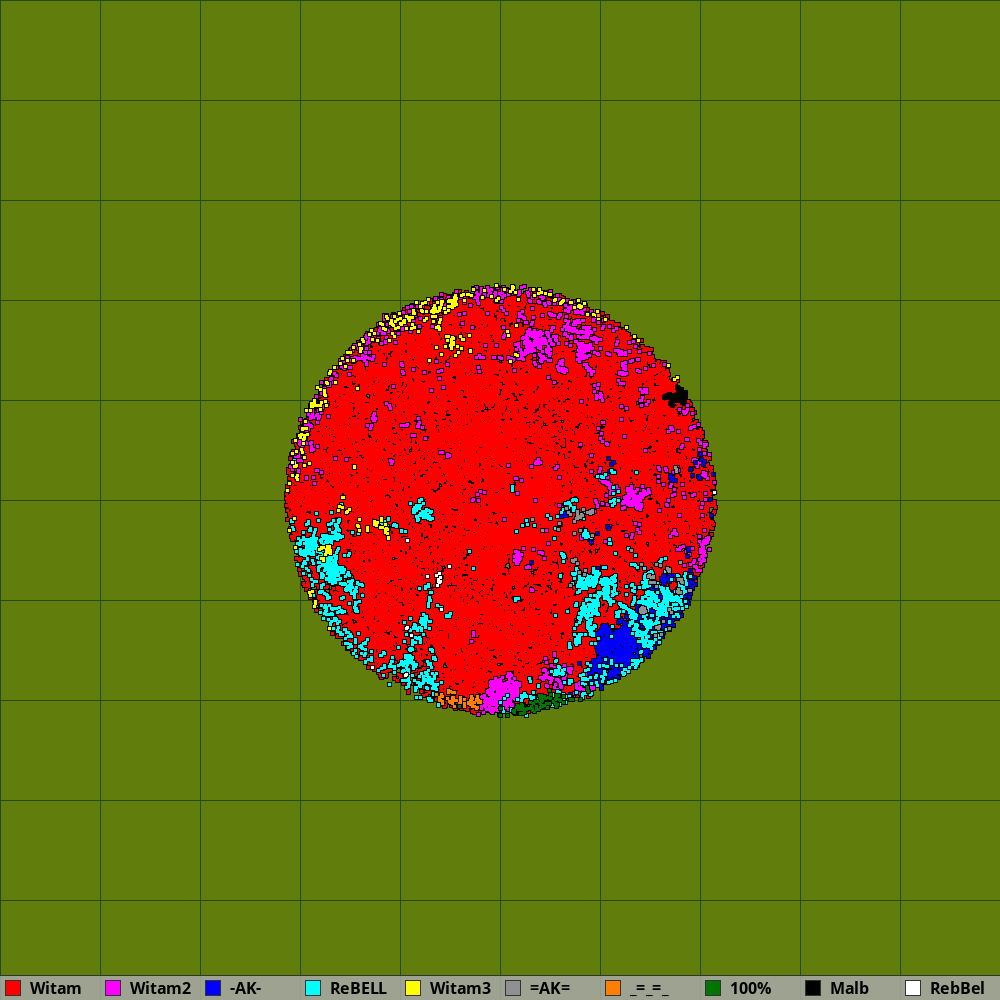Click the red Witam legend swatch
The height and width of the screenshot is (1000, 1000).
[x=13, y=988]
